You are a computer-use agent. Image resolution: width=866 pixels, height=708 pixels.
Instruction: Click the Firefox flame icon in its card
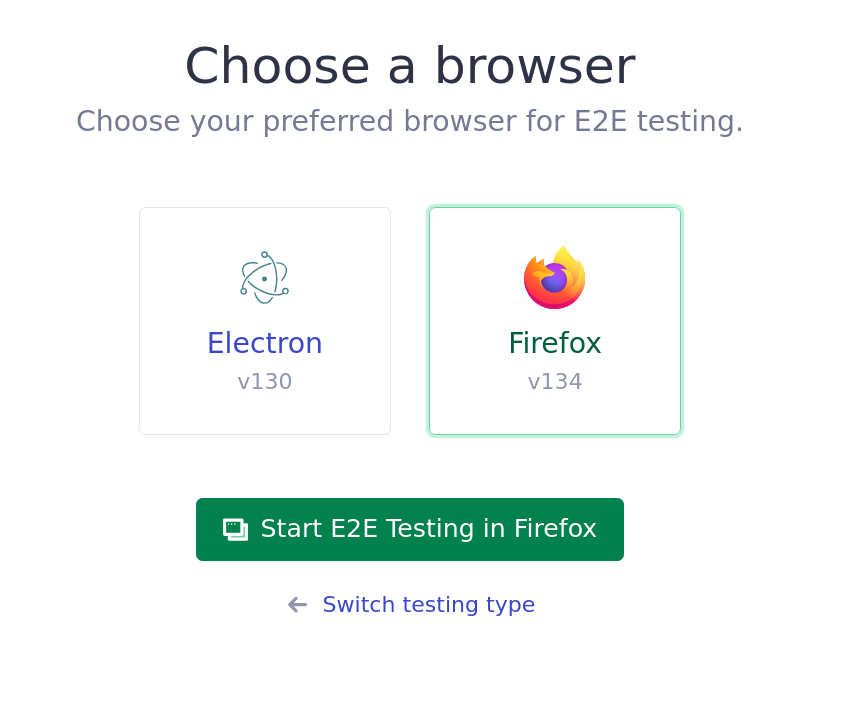(x=554, y=277)
